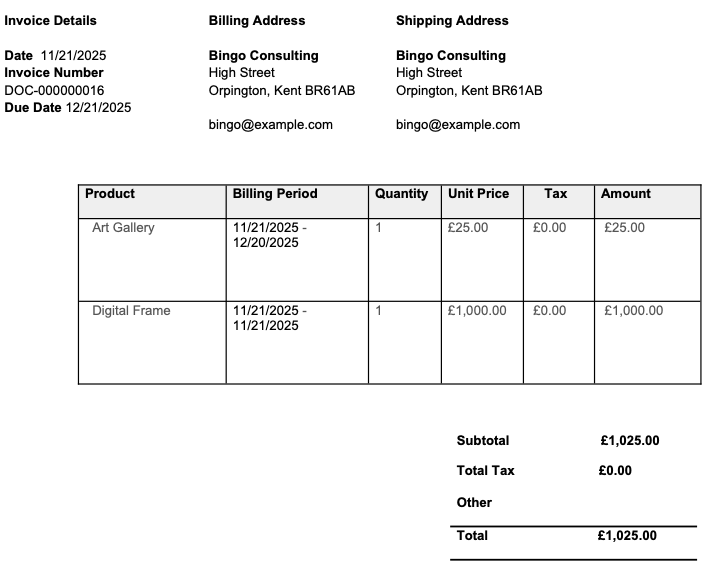Screen dimensions: 716x583
Task: Select the Due Date 12/21/2025 text
Action: coord(67,107)
